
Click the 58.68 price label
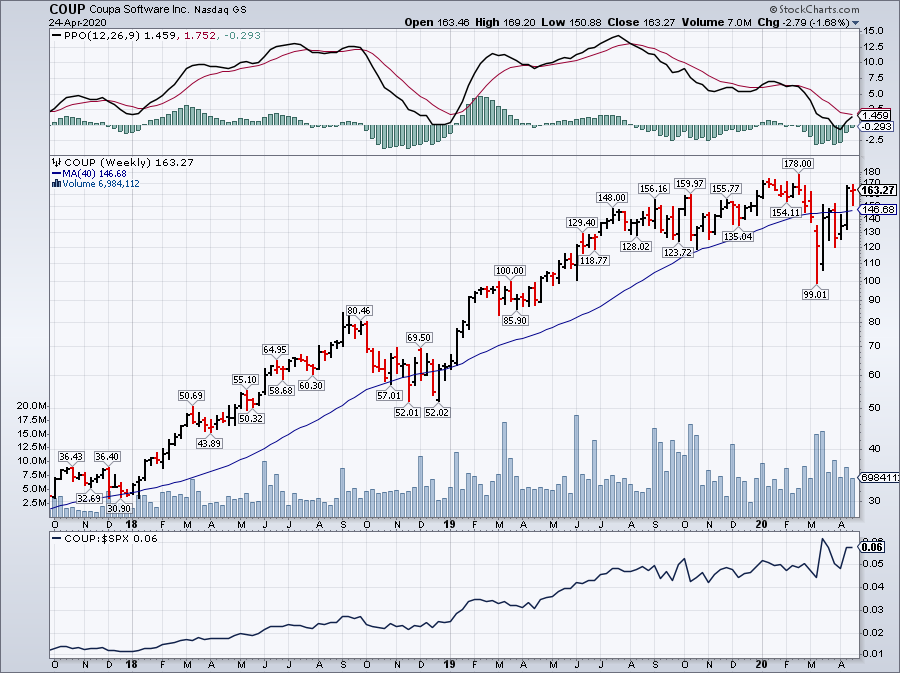[281, 390]
